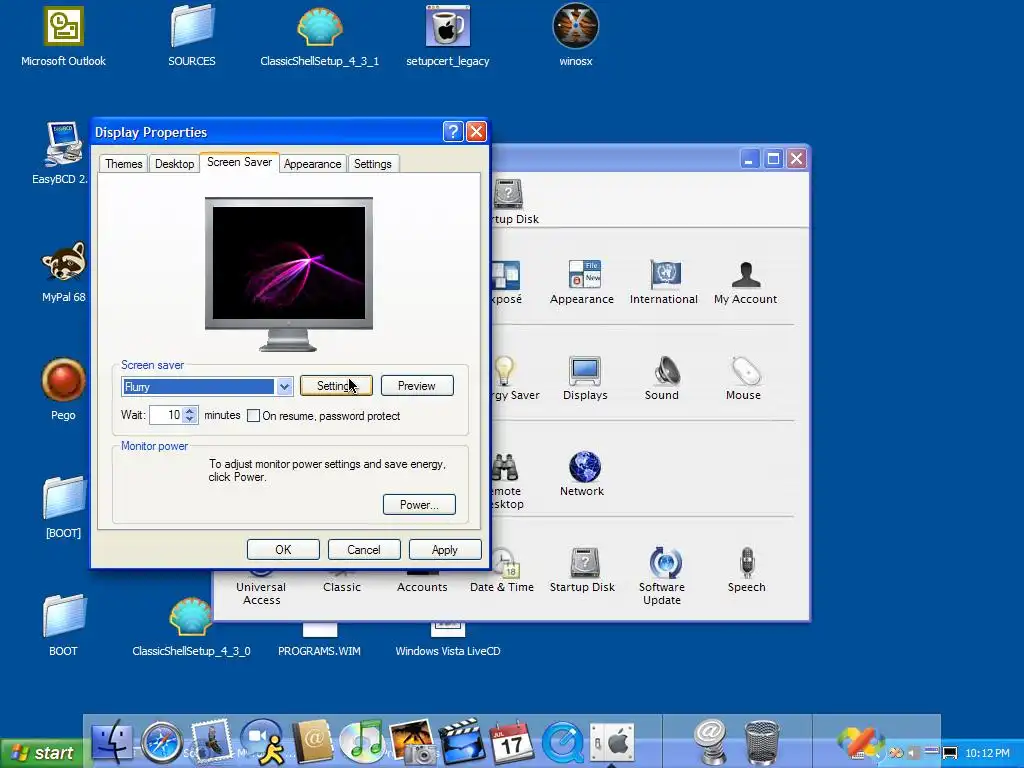Open Software Update preference icon

coord(662,576)
